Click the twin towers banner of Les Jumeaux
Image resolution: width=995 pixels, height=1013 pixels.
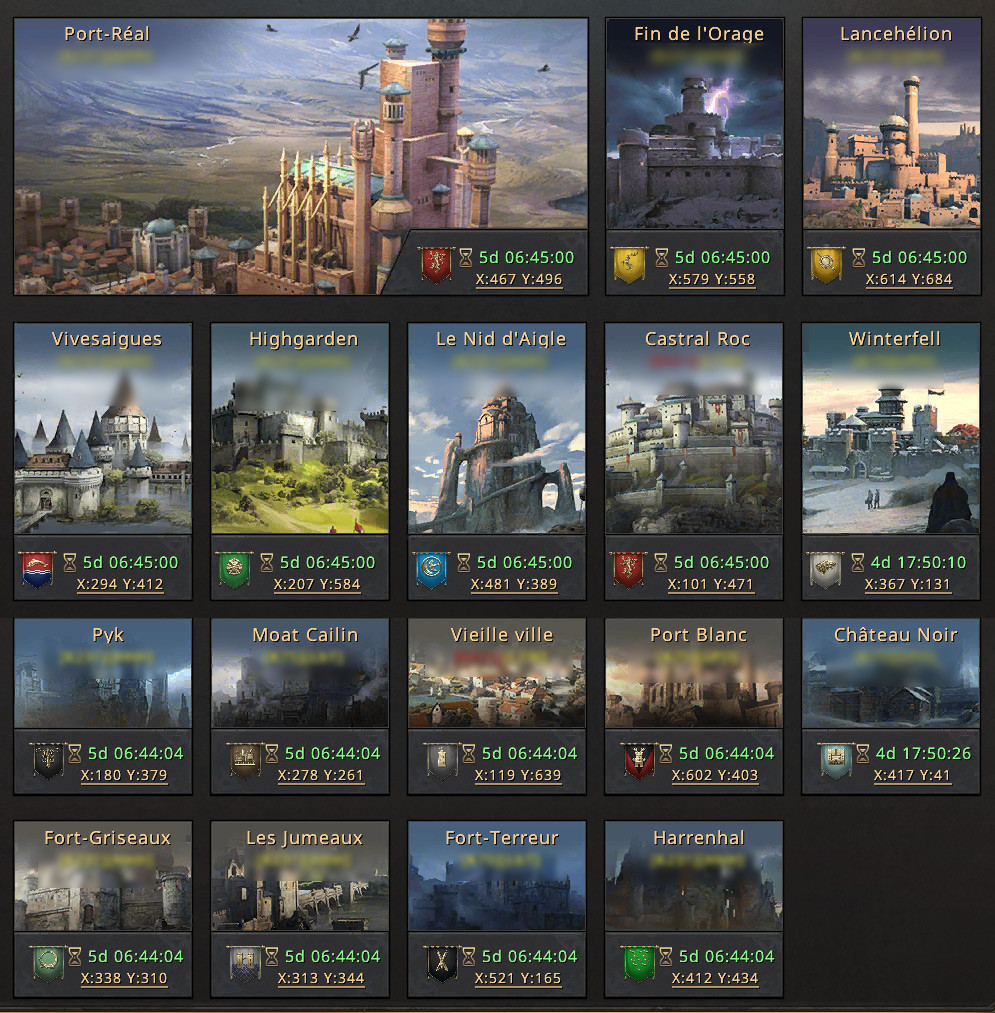[x=246, y=963]
